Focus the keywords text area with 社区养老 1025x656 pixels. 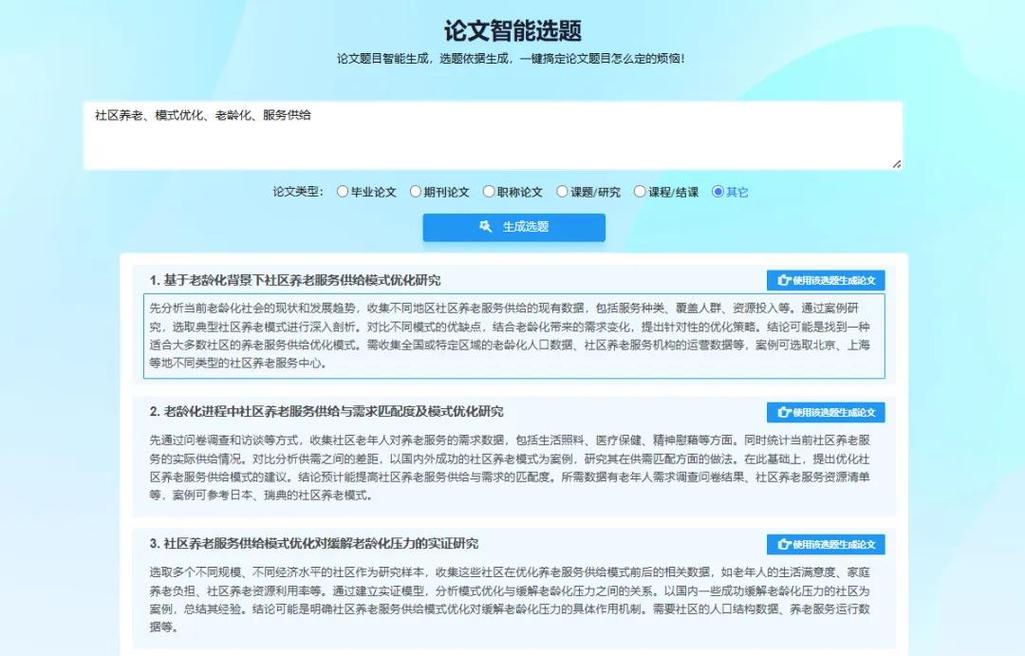point(493,136)
